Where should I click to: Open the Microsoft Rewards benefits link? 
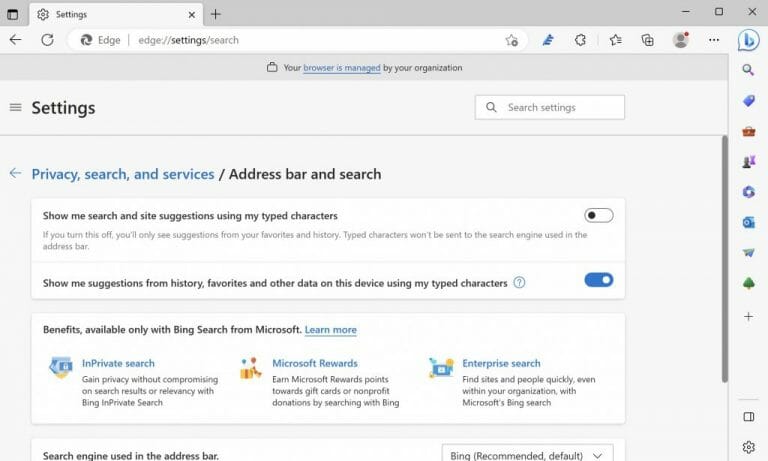[x=315, y=363]
